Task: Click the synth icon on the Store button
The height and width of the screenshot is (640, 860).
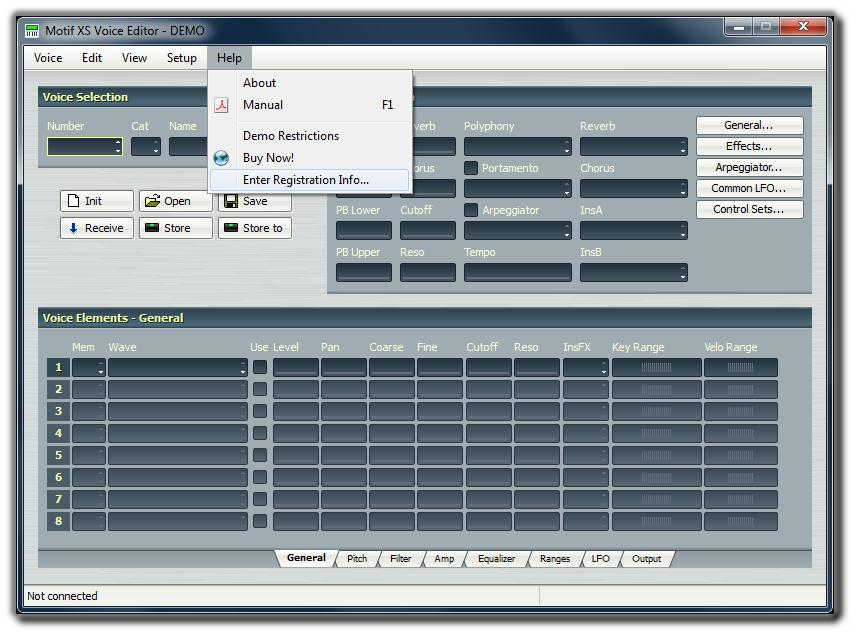Action: (152, 228)
